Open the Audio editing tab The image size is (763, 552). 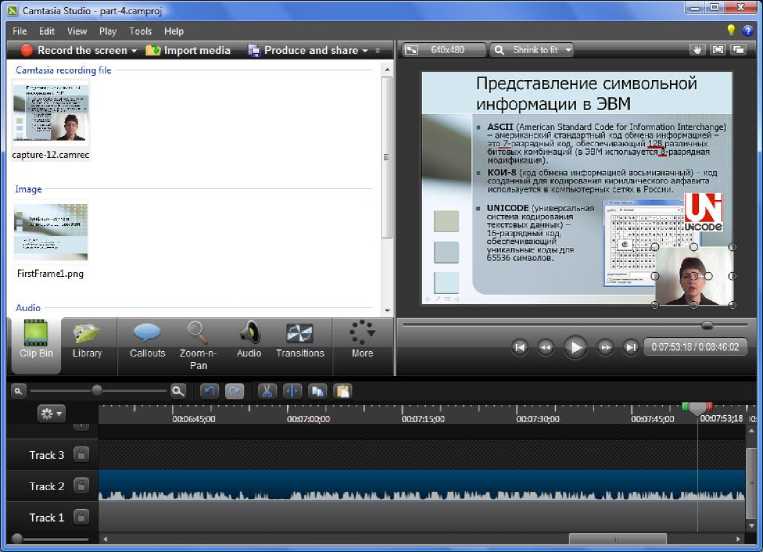(249, 339)
